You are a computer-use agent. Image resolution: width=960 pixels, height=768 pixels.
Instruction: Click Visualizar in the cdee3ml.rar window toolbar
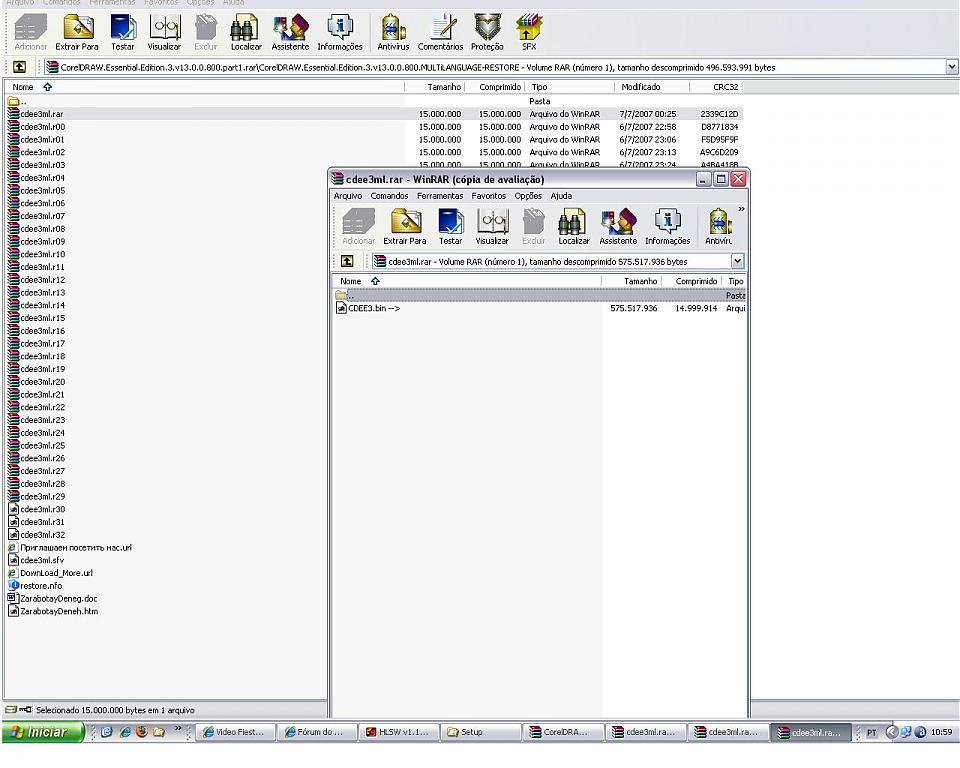(492, 227)
